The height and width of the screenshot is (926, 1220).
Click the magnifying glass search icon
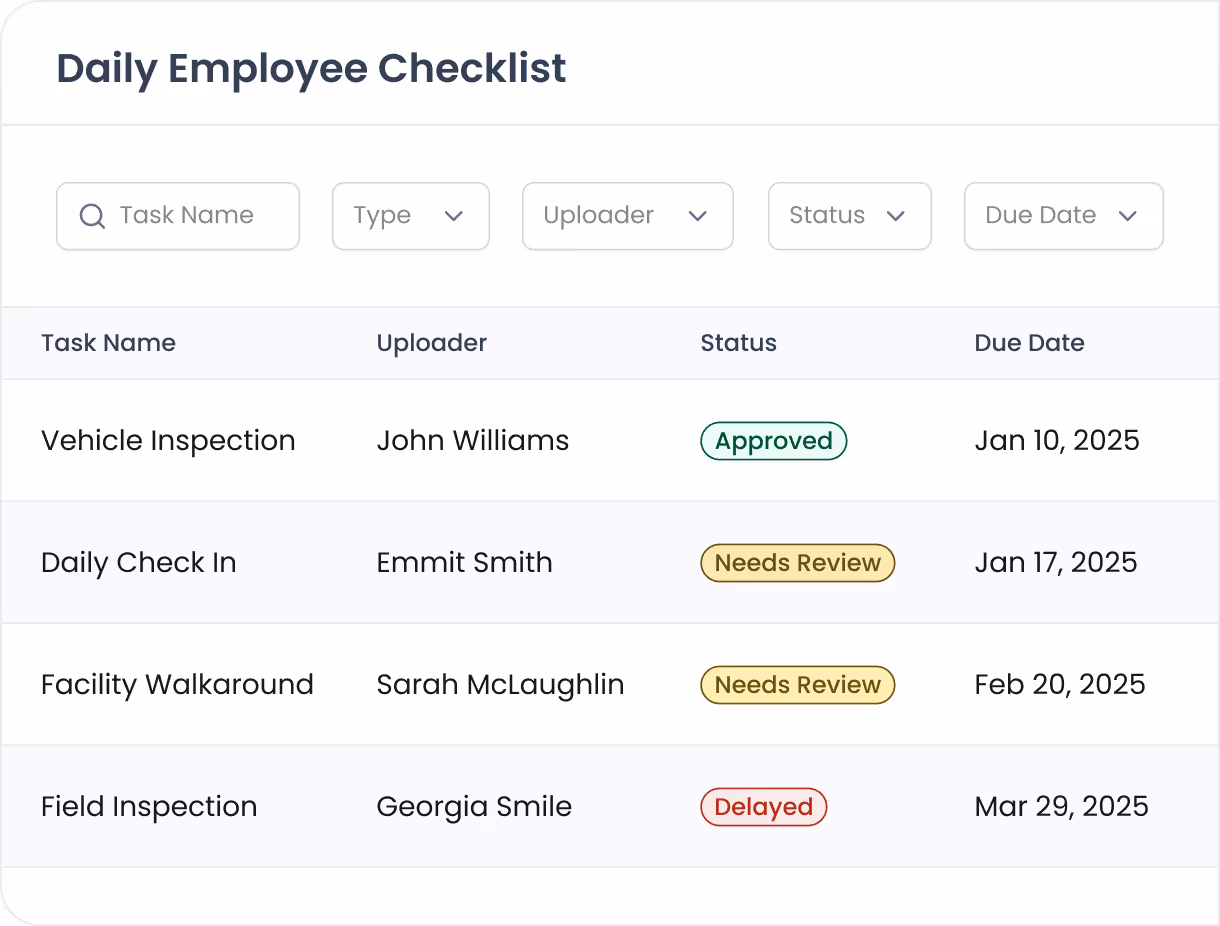[92, 216]
